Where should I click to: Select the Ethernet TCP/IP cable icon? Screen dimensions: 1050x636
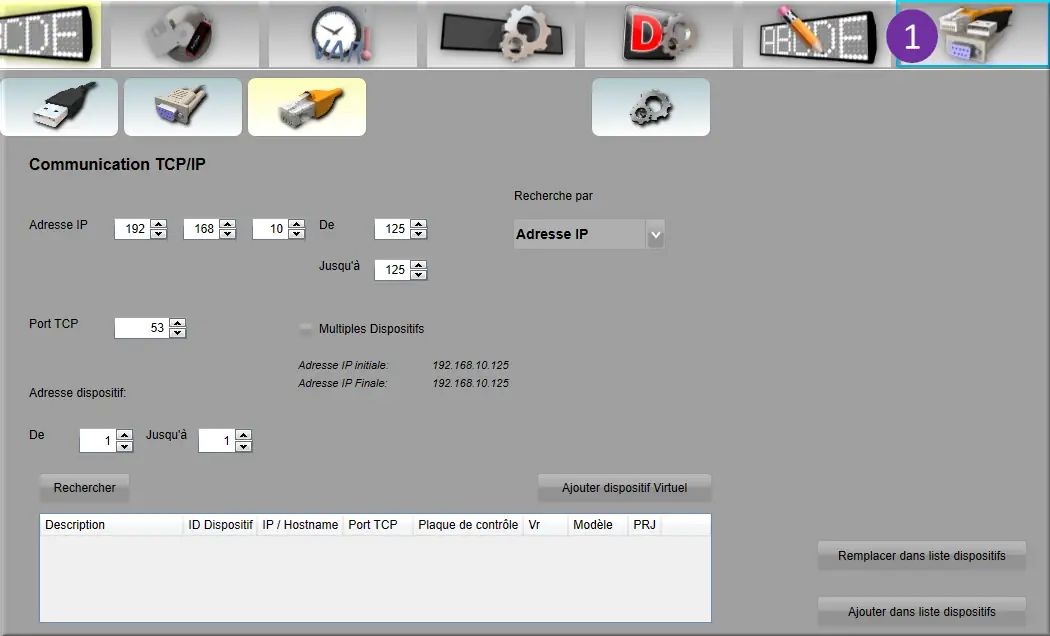pyautogui.click(x=307, y=107)
